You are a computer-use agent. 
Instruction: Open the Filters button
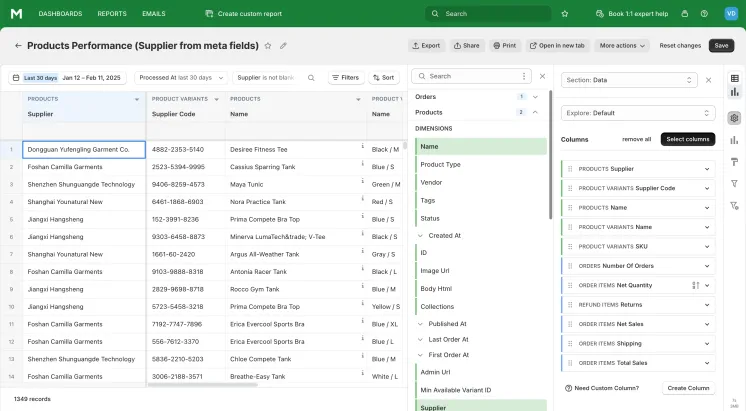(x=346, y=78)
